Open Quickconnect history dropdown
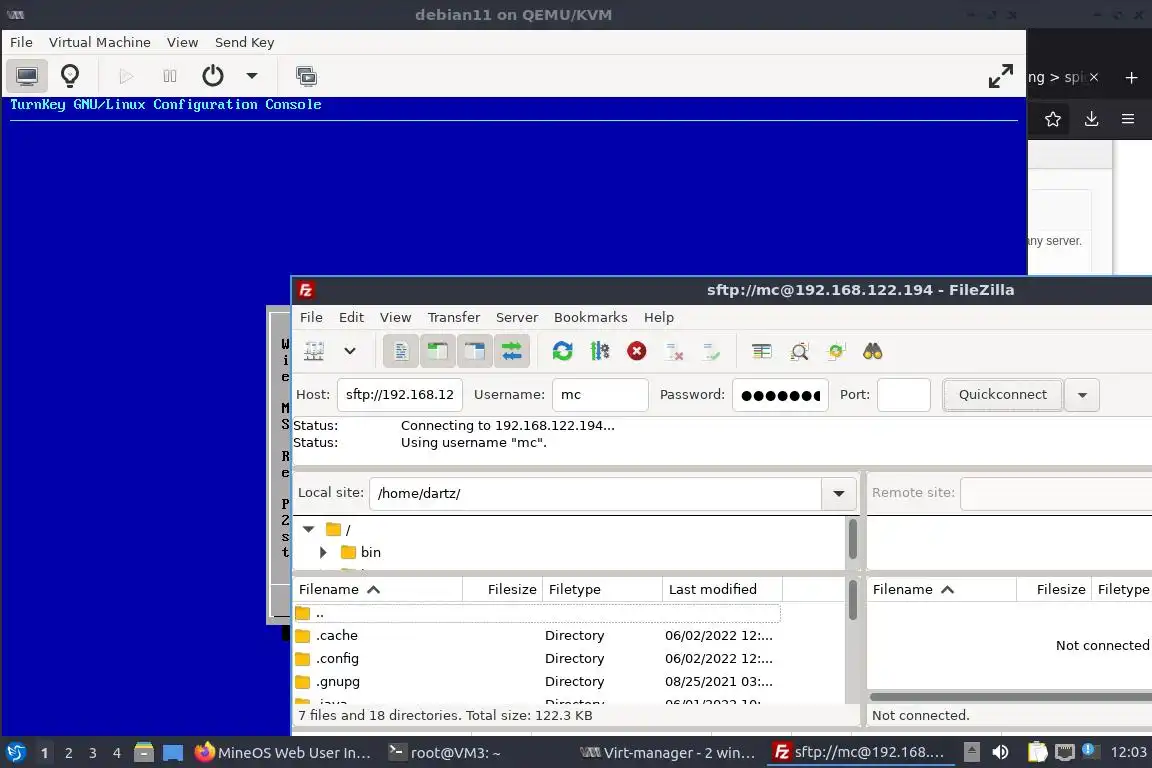The height and width of the screenshot is (768, 1152). pos(1082,395)
